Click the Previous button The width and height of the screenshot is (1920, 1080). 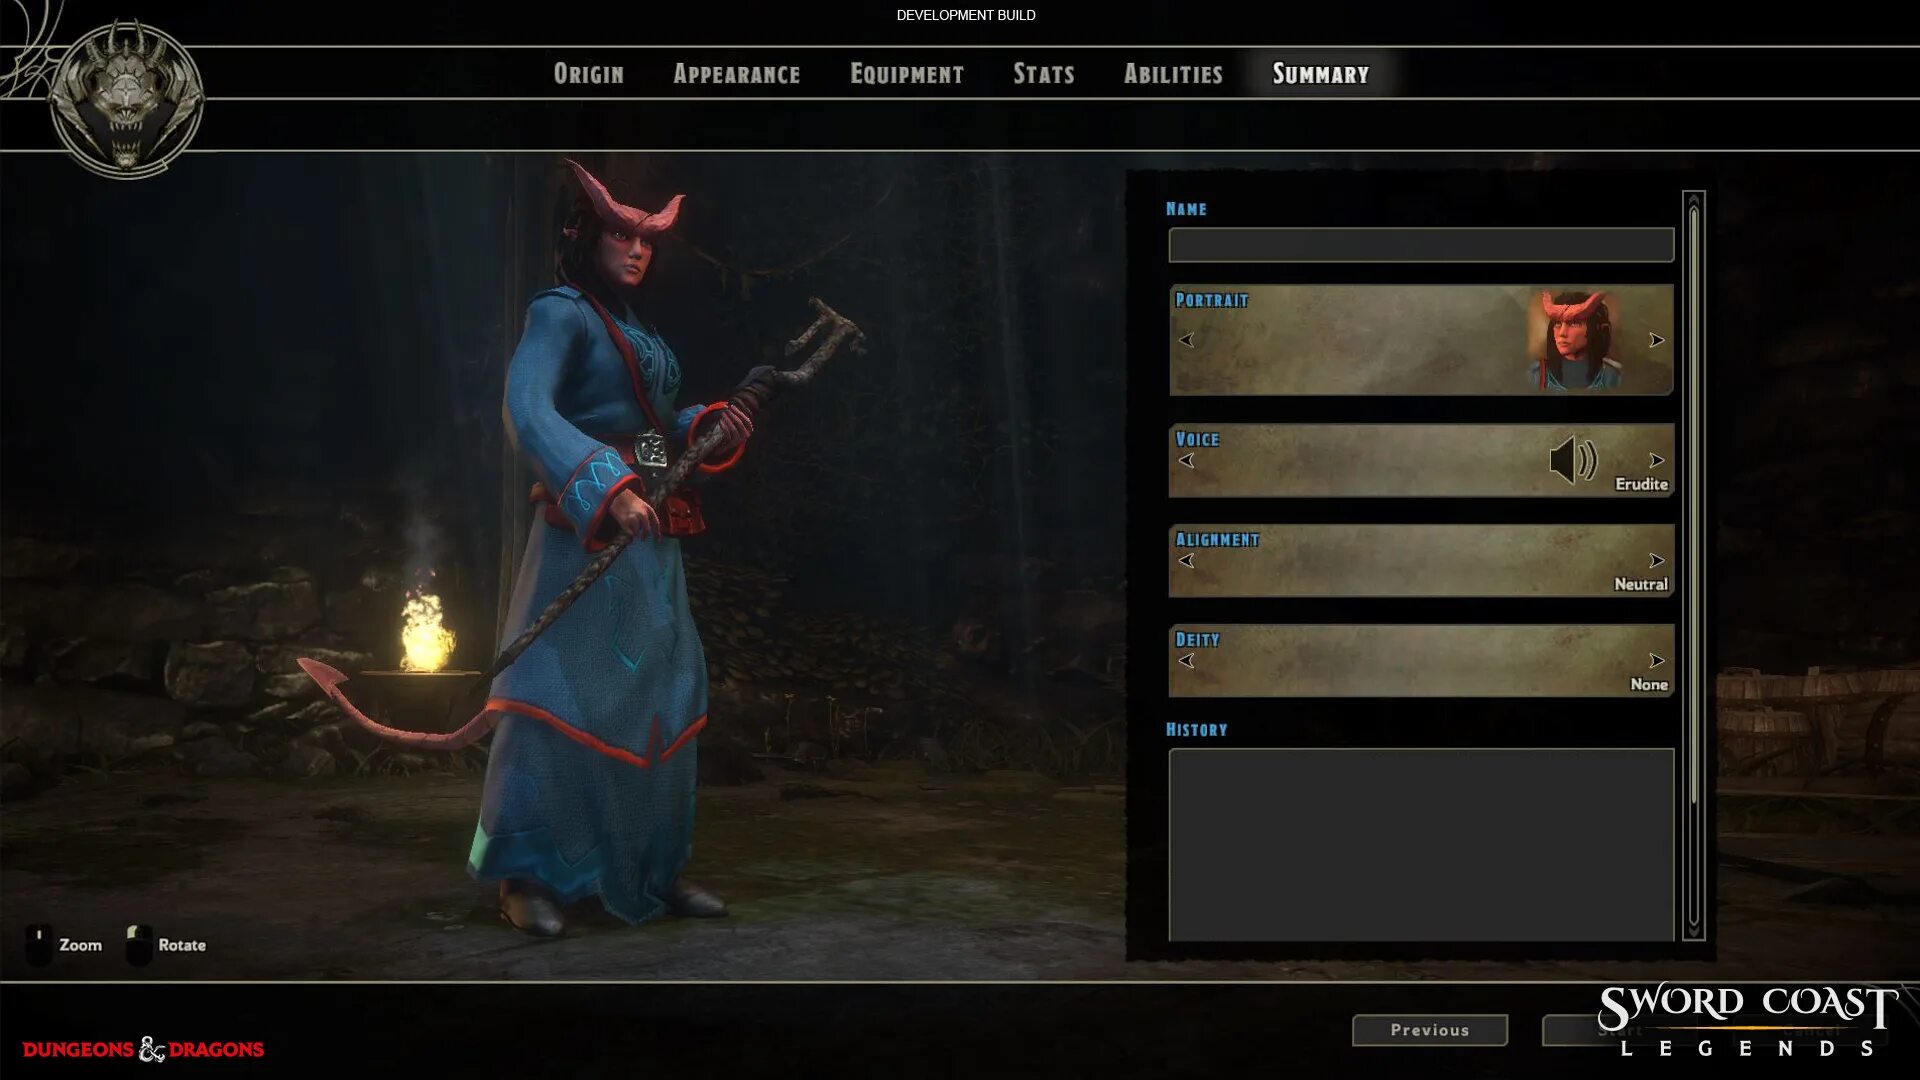coord(1429,1030)
